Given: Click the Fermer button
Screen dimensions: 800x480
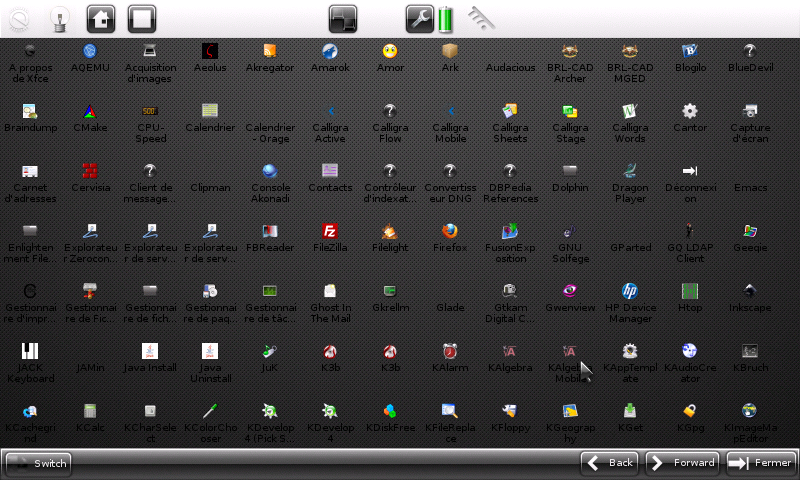Looking at the screenshot, I should [761, 463].
